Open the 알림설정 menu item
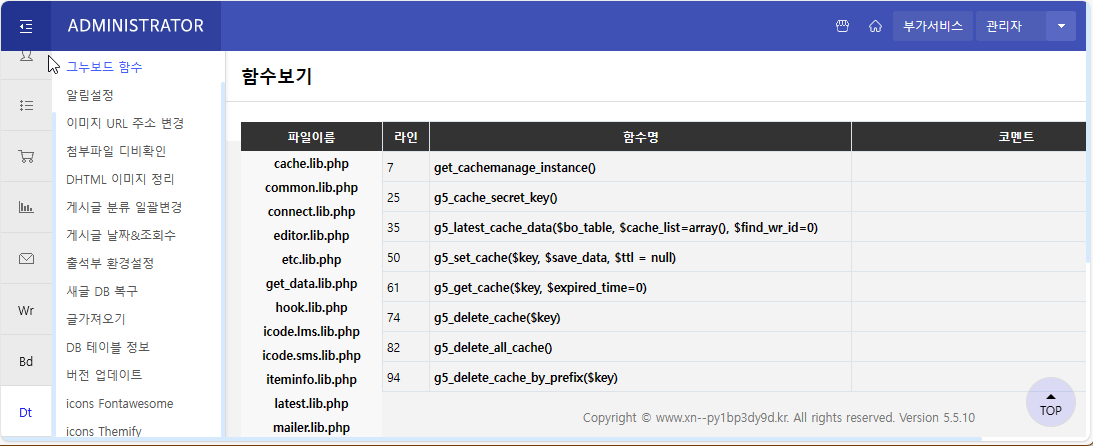Viewport: 1093px width, 446px height. 90,95
